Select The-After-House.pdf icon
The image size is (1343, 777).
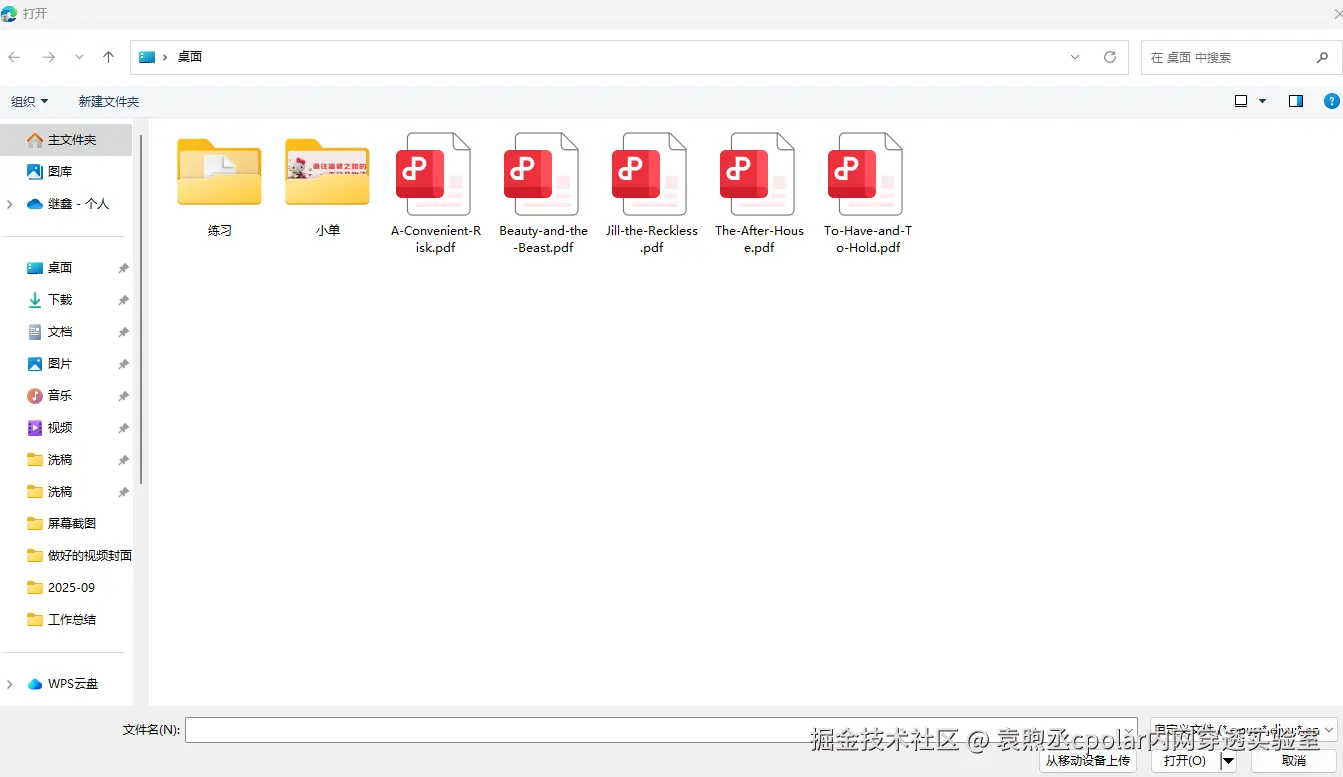pyautogui.click(x=758, y=175)
